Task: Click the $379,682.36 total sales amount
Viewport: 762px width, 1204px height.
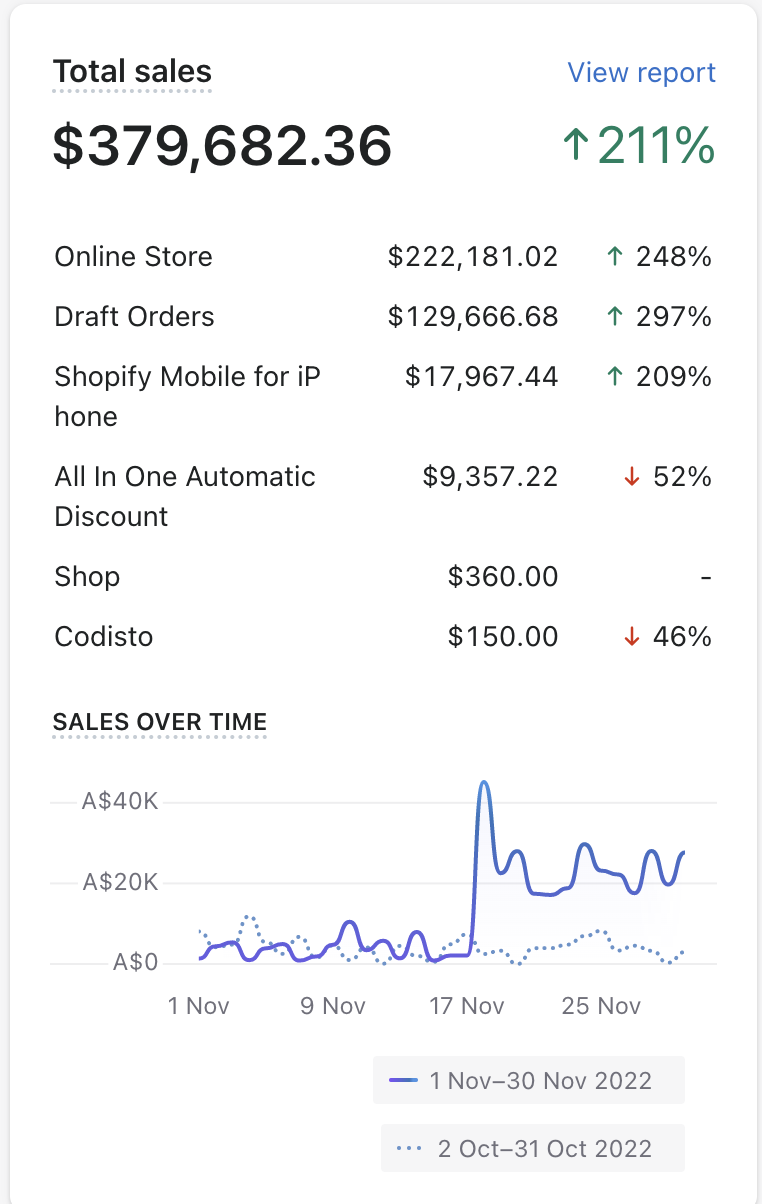Action: pos(222,146)
